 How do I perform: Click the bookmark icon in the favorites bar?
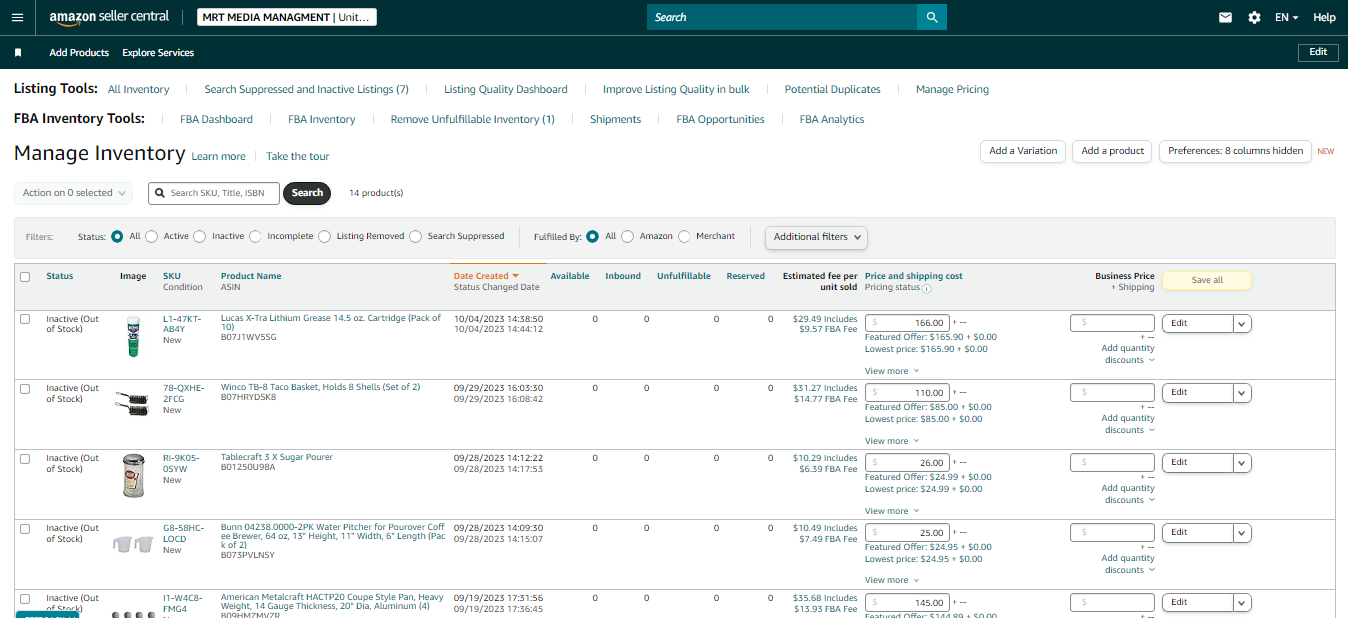tap(18, 52)
